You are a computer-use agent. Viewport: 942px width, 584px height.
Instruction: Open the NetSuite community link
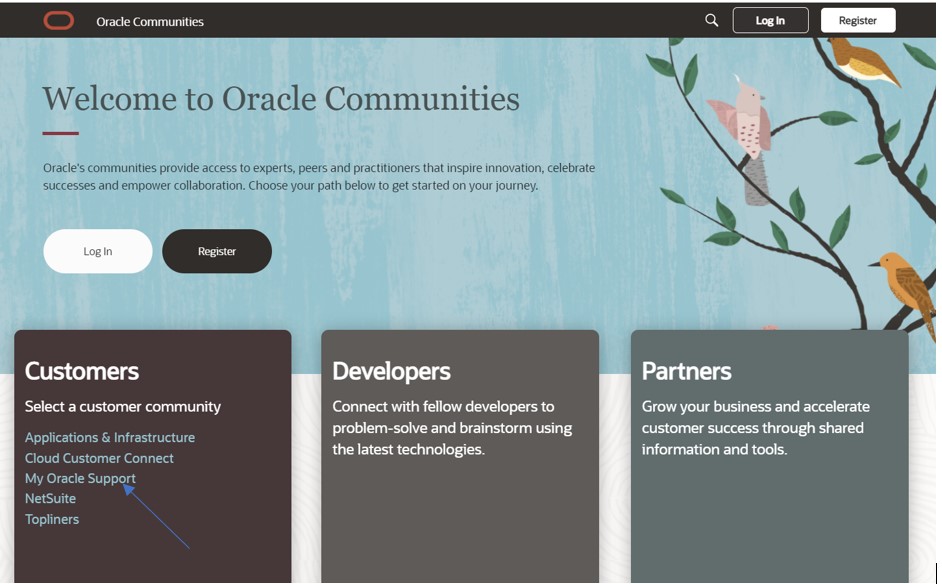click(x=50, y=499)
